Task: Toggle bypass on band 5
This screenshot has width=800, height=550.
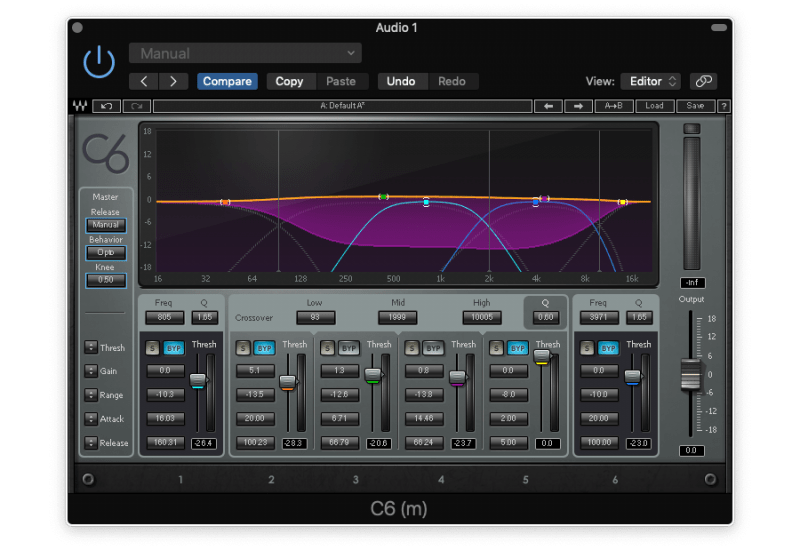Action: pos(518,348)
